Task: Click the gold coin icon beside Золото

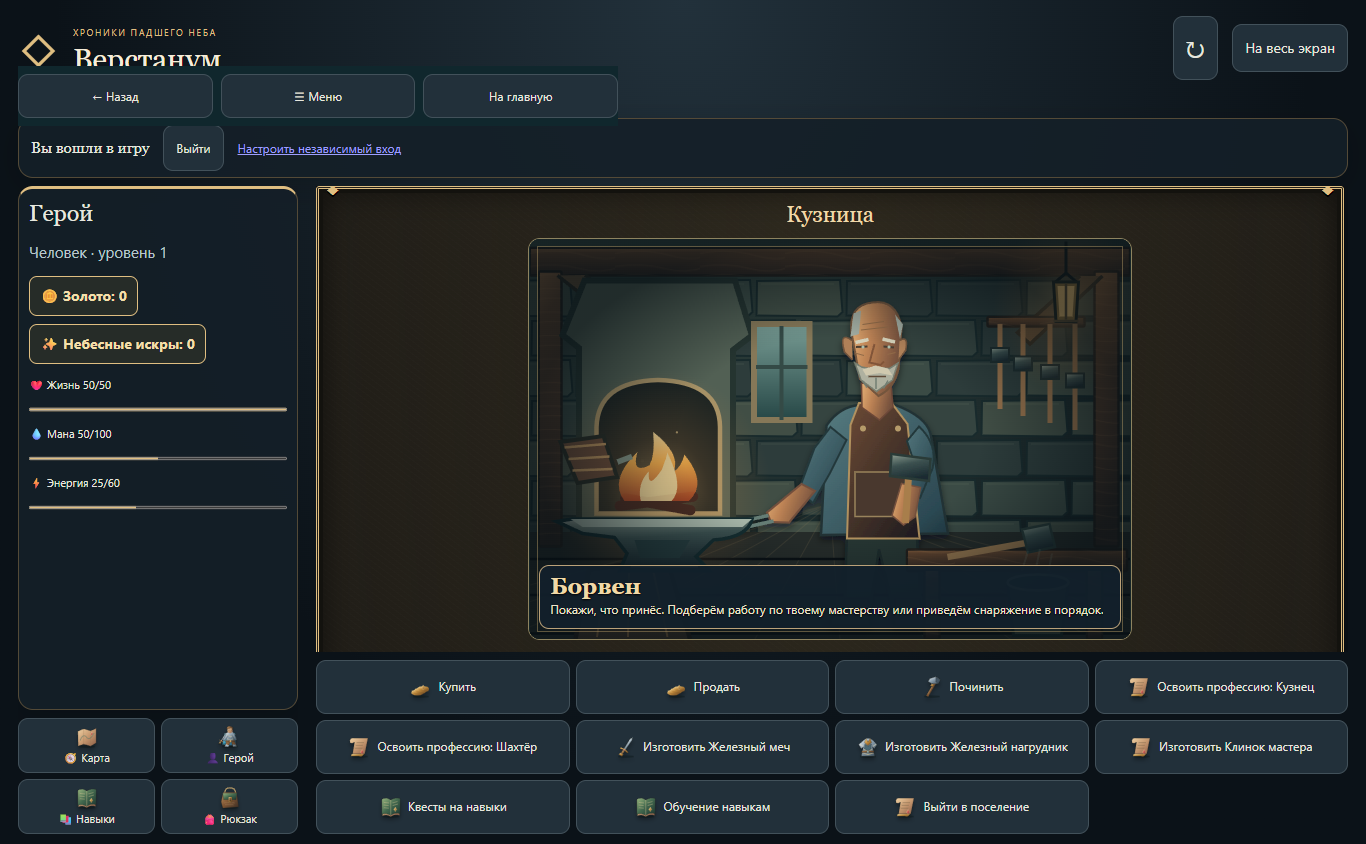Action: coord(49,296)
